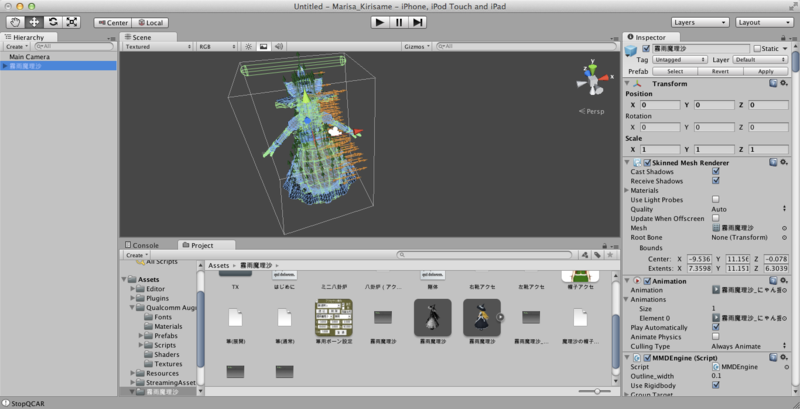Toggle GameObject active checkbox in Inspector
Image resolution: width=800 pixels, height=409 pixels.
pyautogui.click(x=646, y=48)
